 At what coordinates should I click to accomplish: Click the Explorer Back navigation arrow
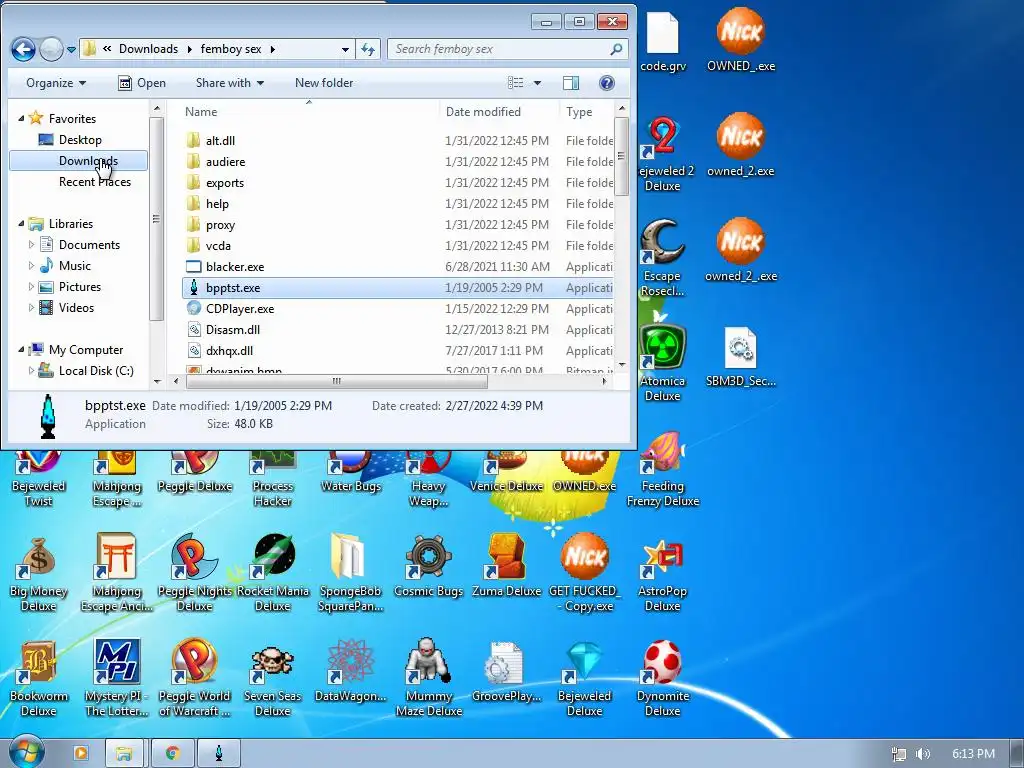(x=23, y=49)
